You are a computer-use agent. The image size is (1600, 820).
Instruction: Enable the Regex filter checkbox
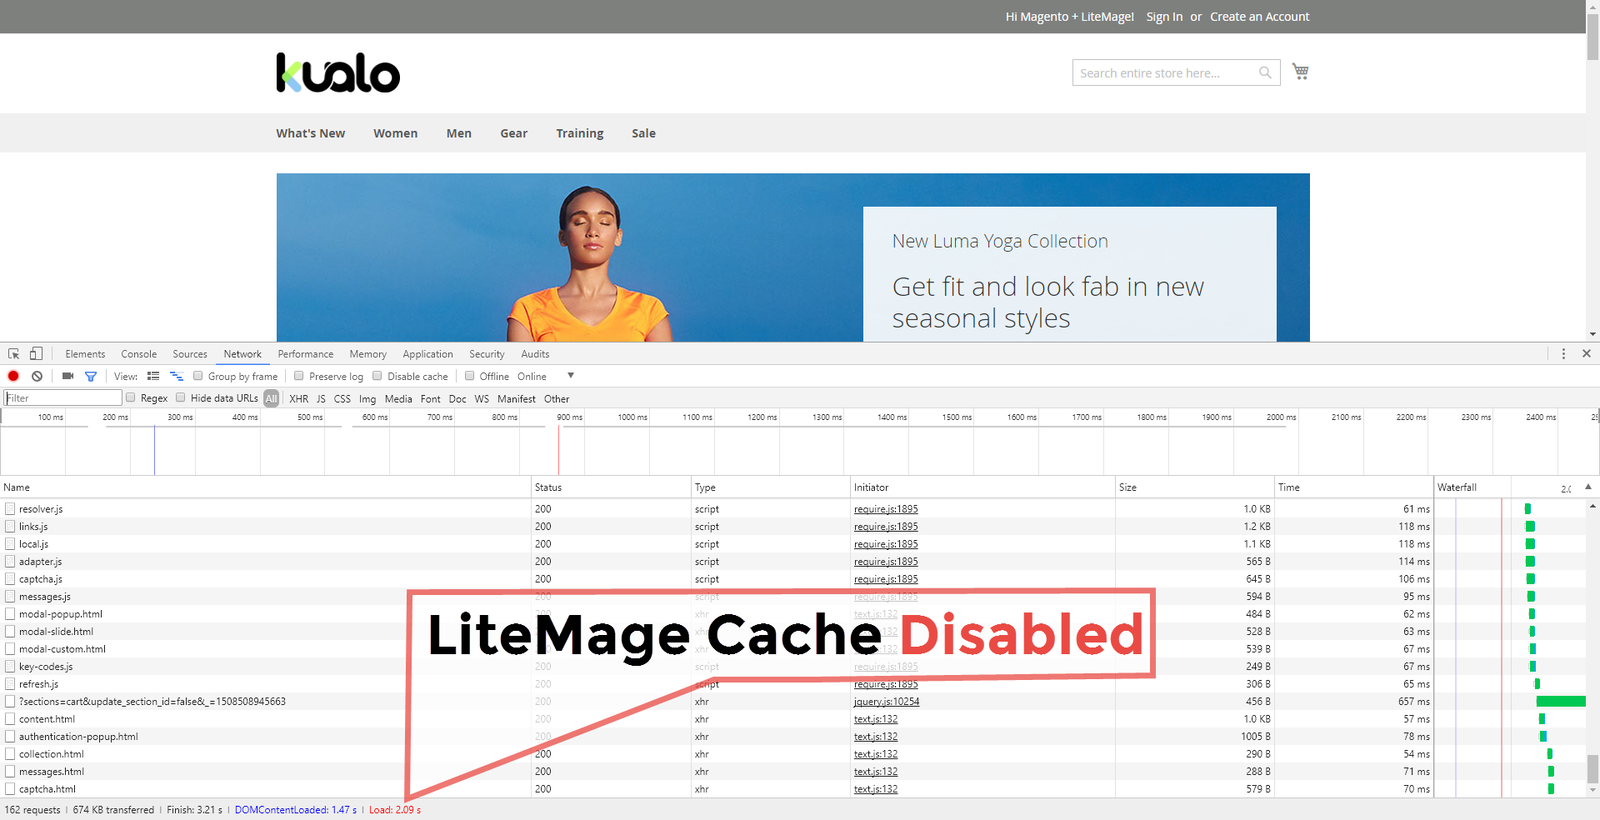click(x=130, y=398)
